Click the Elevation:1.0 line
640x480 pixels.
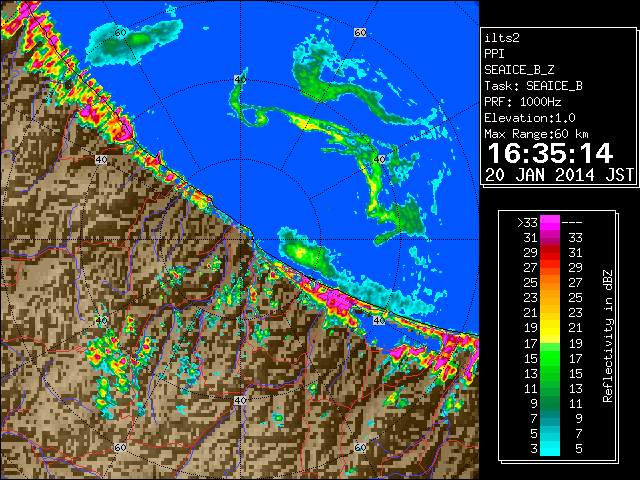(530, 118)
